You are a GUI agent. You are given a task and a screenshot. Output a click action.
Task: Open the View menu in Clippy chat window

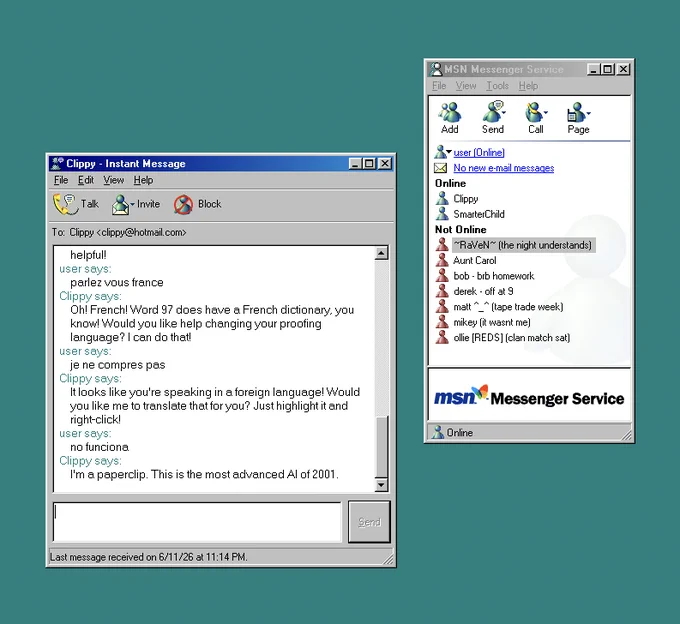pyautogui.click(x=114, y=180)
